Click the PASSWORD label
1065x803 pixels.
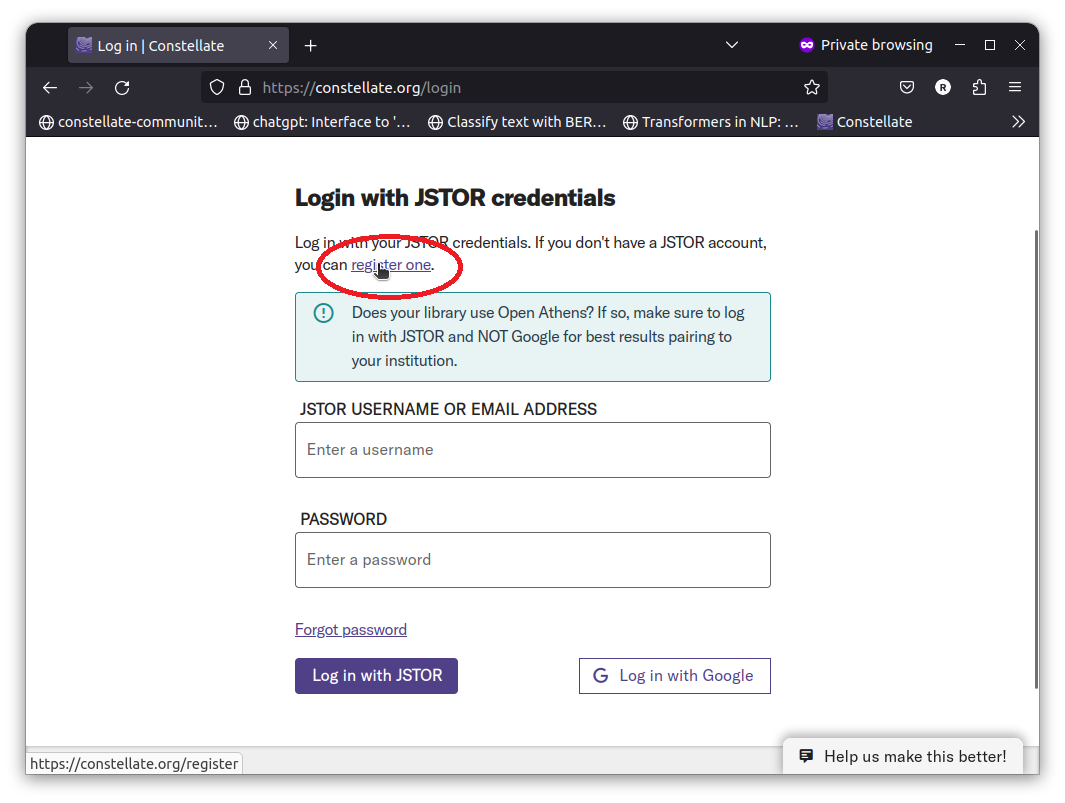coord(344,519)
